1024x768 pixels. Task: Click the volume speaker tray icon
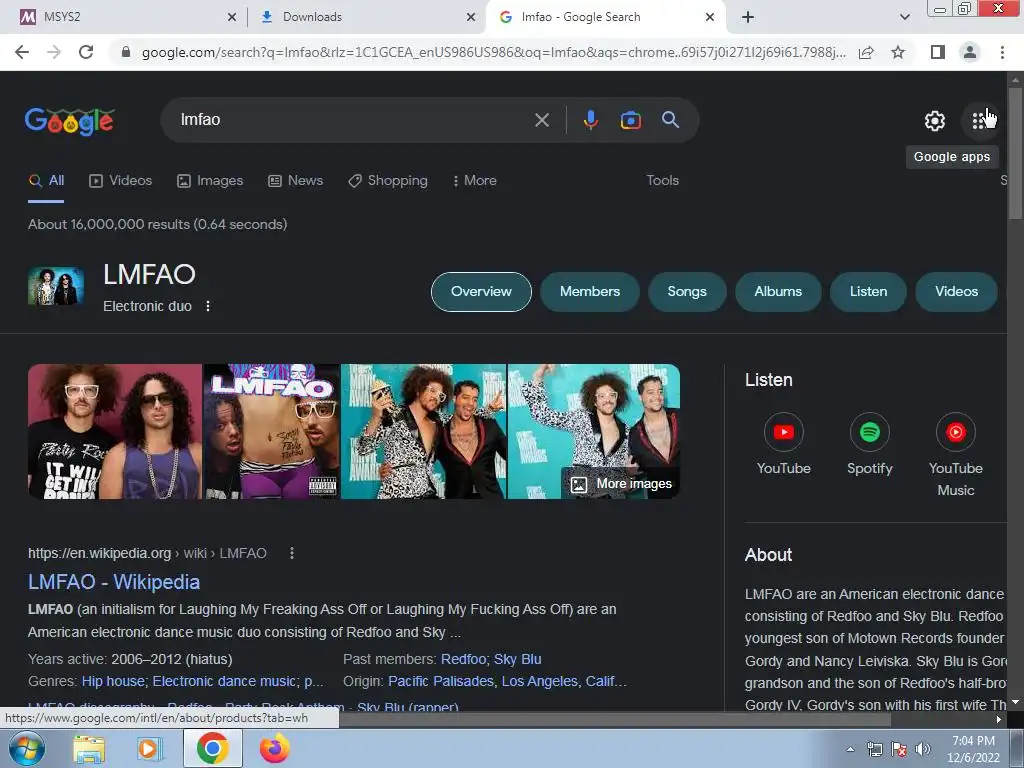click(x=923, y=749)
